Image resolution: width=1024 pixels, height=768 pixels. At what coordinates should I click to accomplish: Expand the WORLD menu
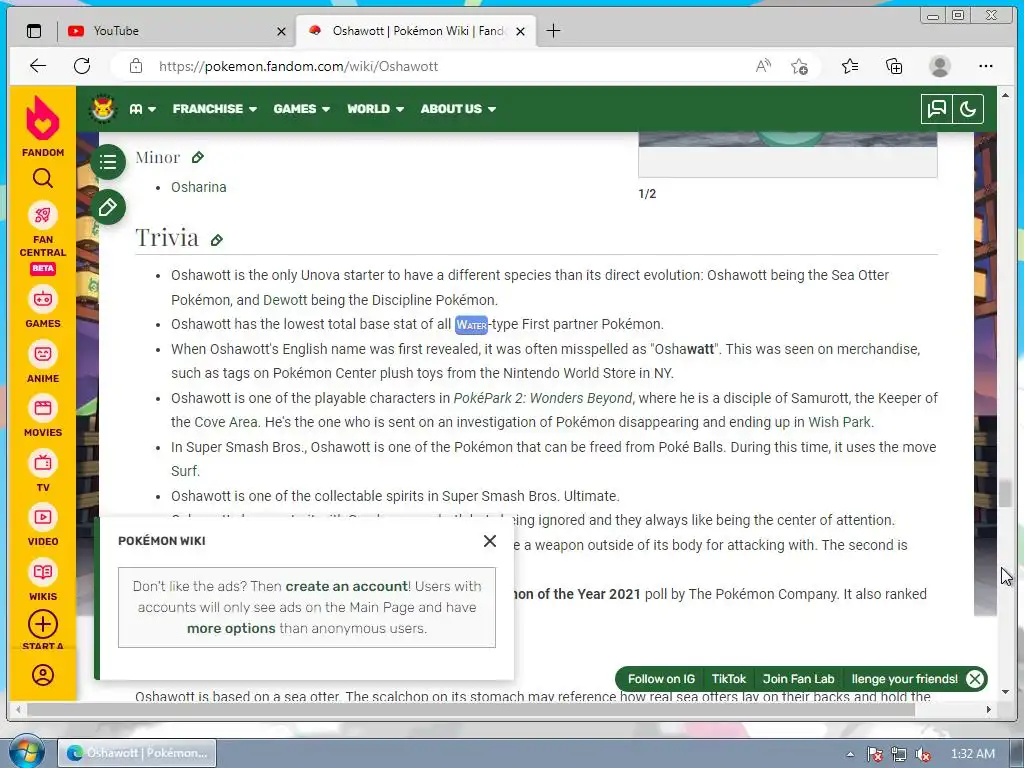tap(376, 109)
